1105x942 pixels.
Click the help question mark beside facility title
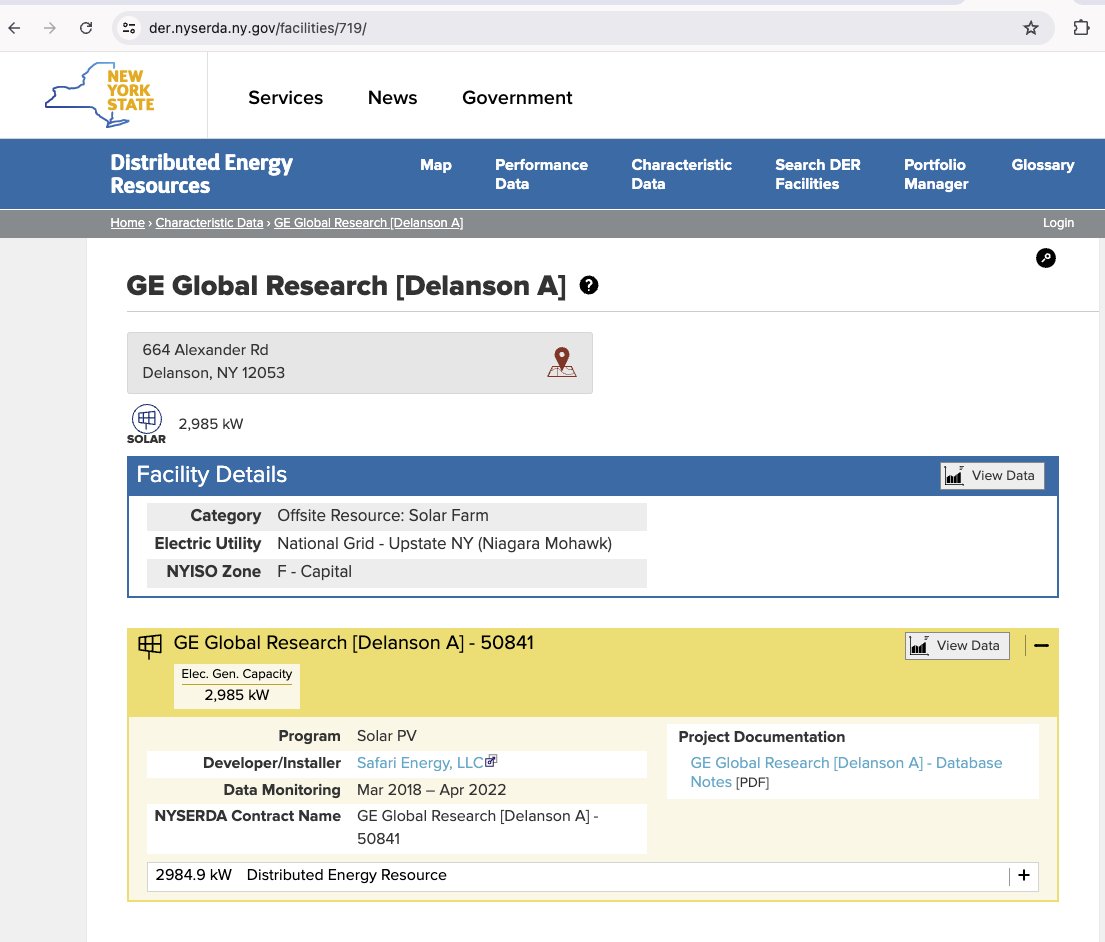coord(588,285)
